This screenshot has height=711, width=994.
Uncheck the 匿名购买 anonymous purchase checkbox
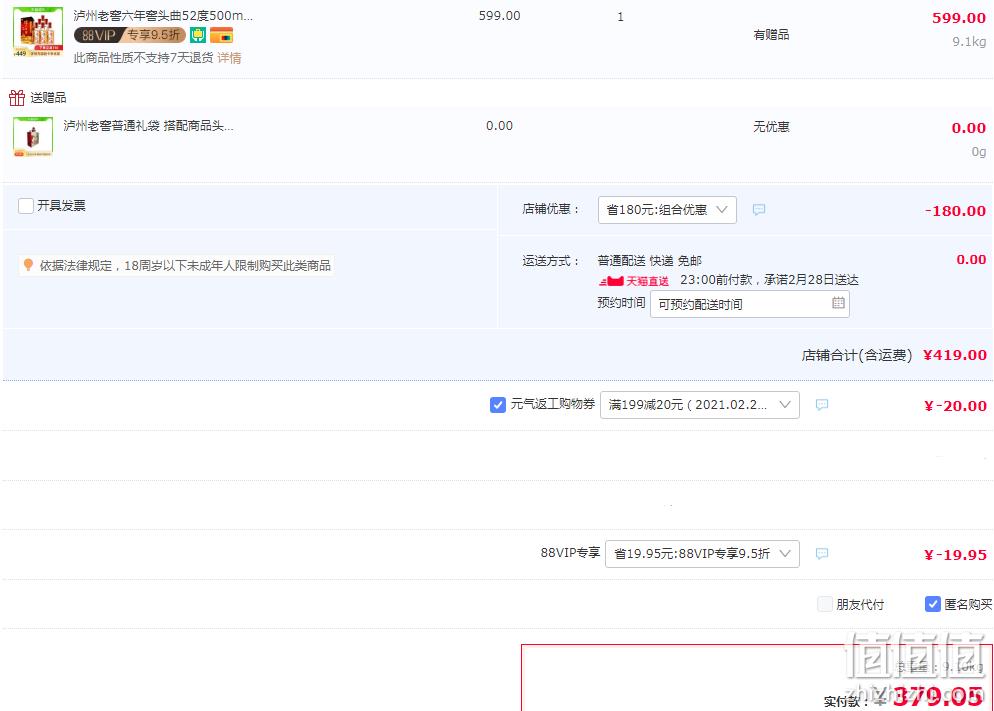pyautogui.click(x=932, y=604)
